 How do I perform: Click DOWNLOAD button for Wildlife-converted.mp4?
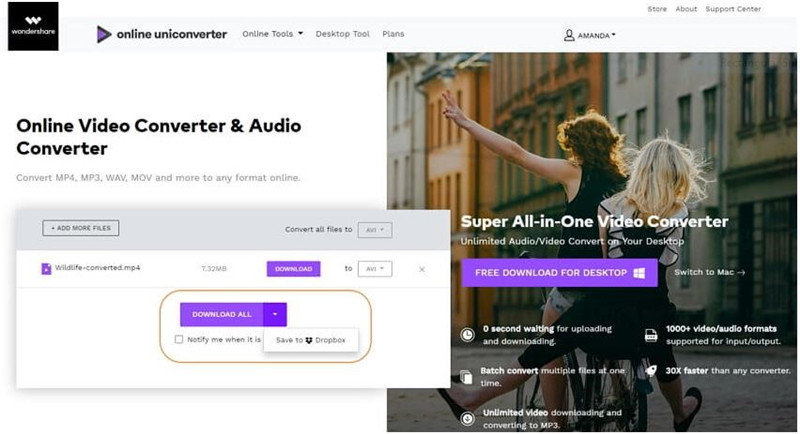click(293, 269)
